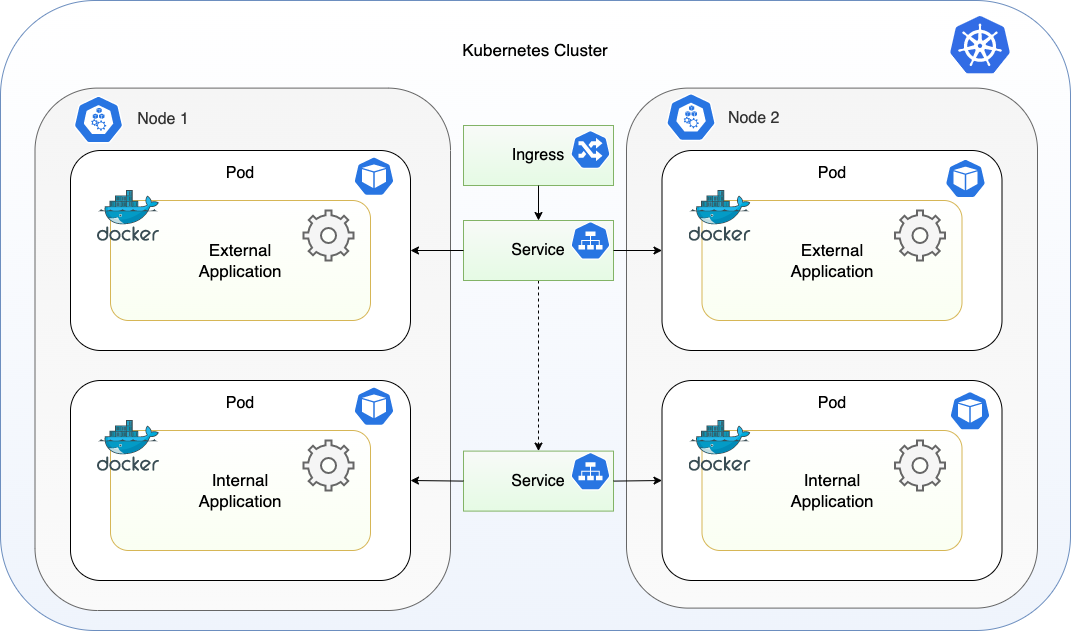Image resolution: width=1071 pixels, height=631 pixels.
Task: Click the "Ingress" label text
Action: [538, 155]
